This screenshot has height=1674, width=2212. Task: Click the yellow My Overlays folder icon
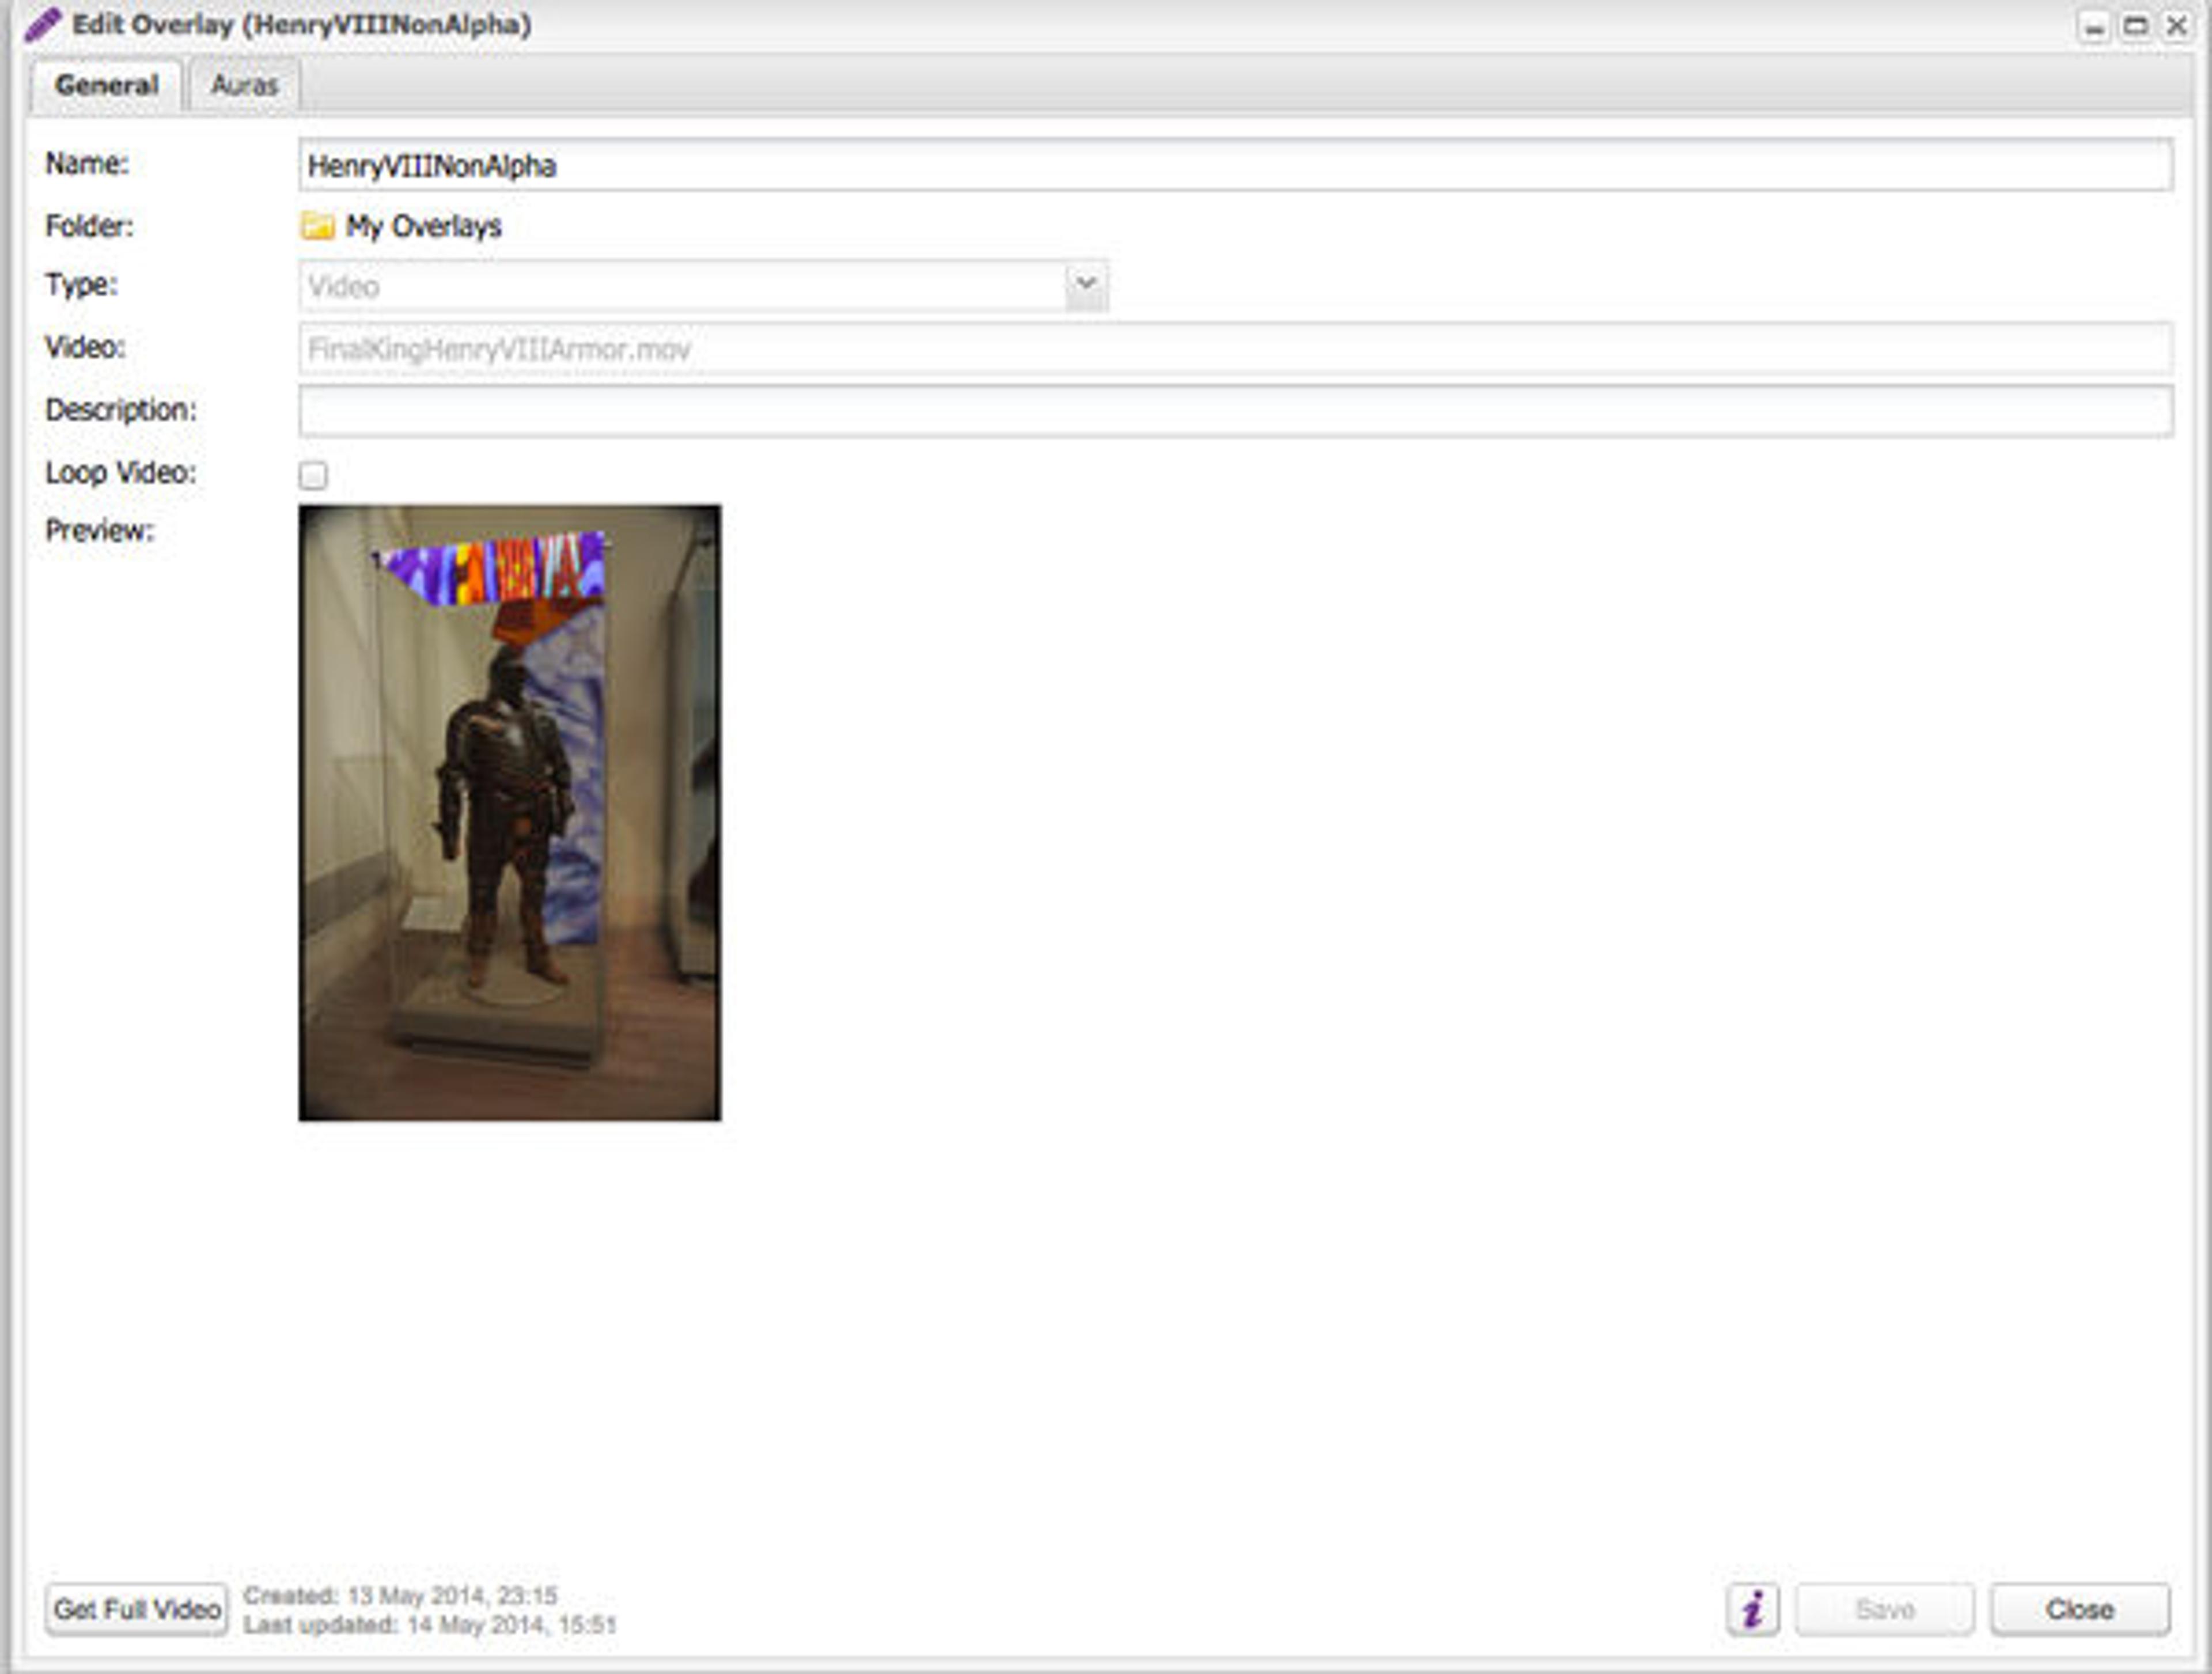pos(317,227)
